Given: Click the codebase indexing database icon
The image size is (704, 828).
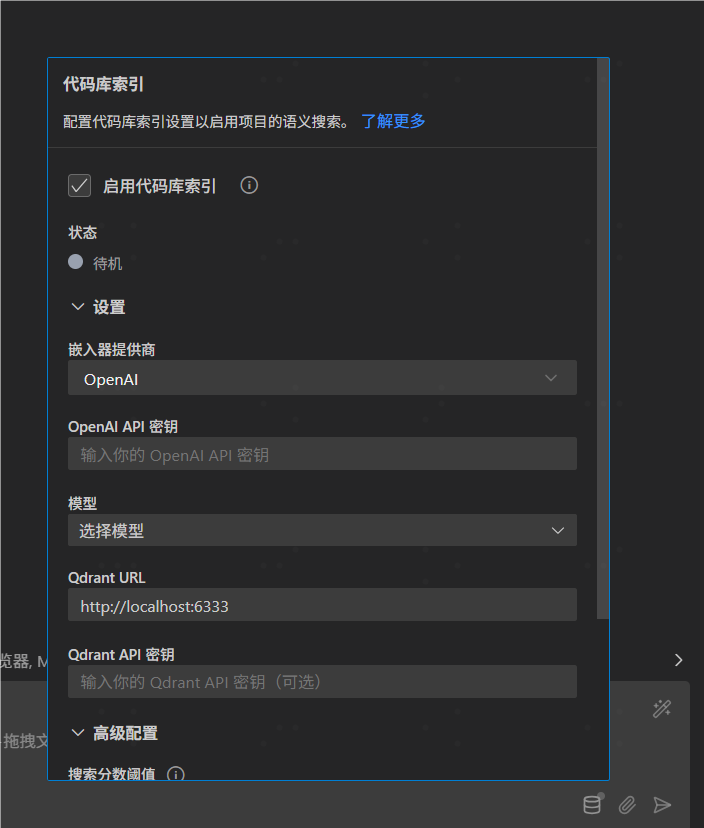Looking at the screenshot, I should click(593, 804).
